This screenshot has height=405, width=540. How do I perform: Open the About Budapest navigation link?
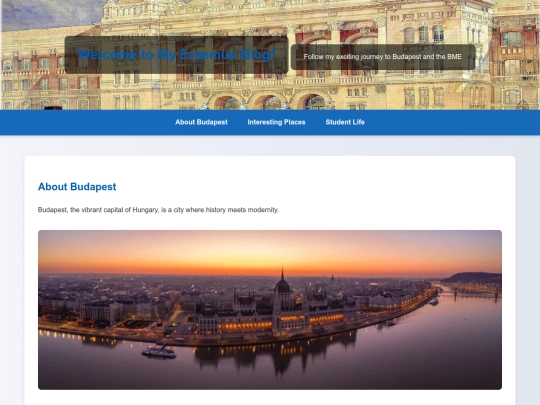(x=201, y=122)
